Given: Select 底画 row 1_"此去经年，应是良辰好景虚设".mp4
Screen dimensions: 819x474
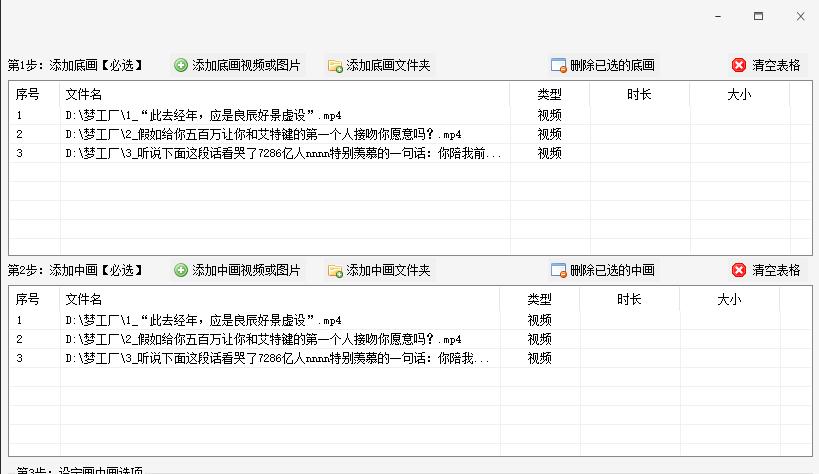Looking at the screenshot, I should pyautogui.click(x=203, y=115).
